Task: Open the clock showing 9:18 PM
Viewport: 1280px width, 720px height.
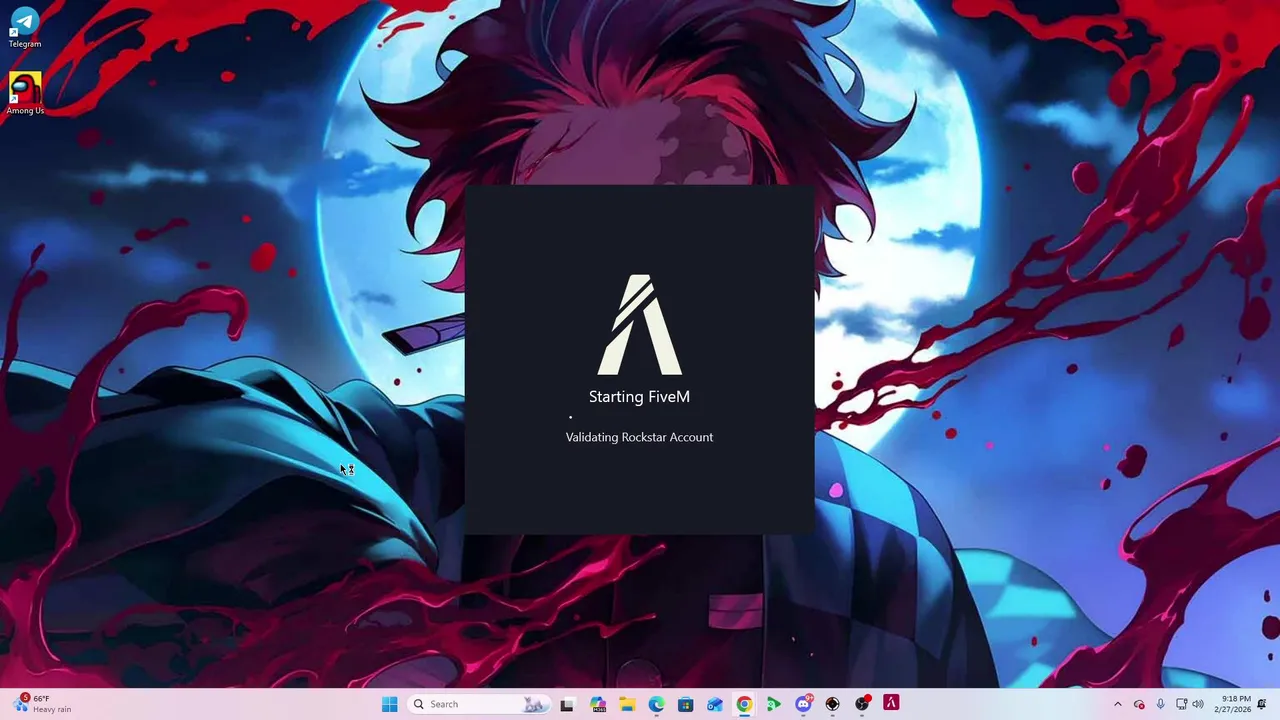Action: pos(1234,704)
